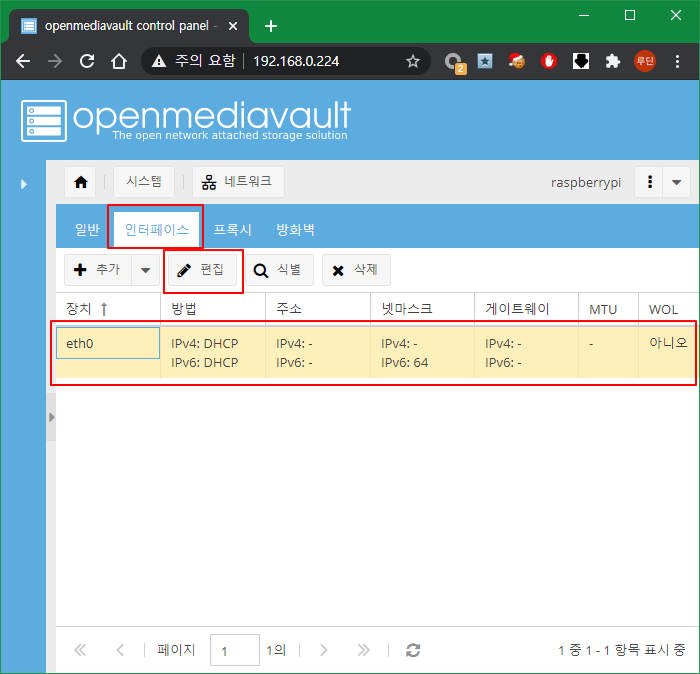This screenshot has width=700, height=674.
Task: Go to the home breadcrumb icon
Action: [x=81, y=182]
